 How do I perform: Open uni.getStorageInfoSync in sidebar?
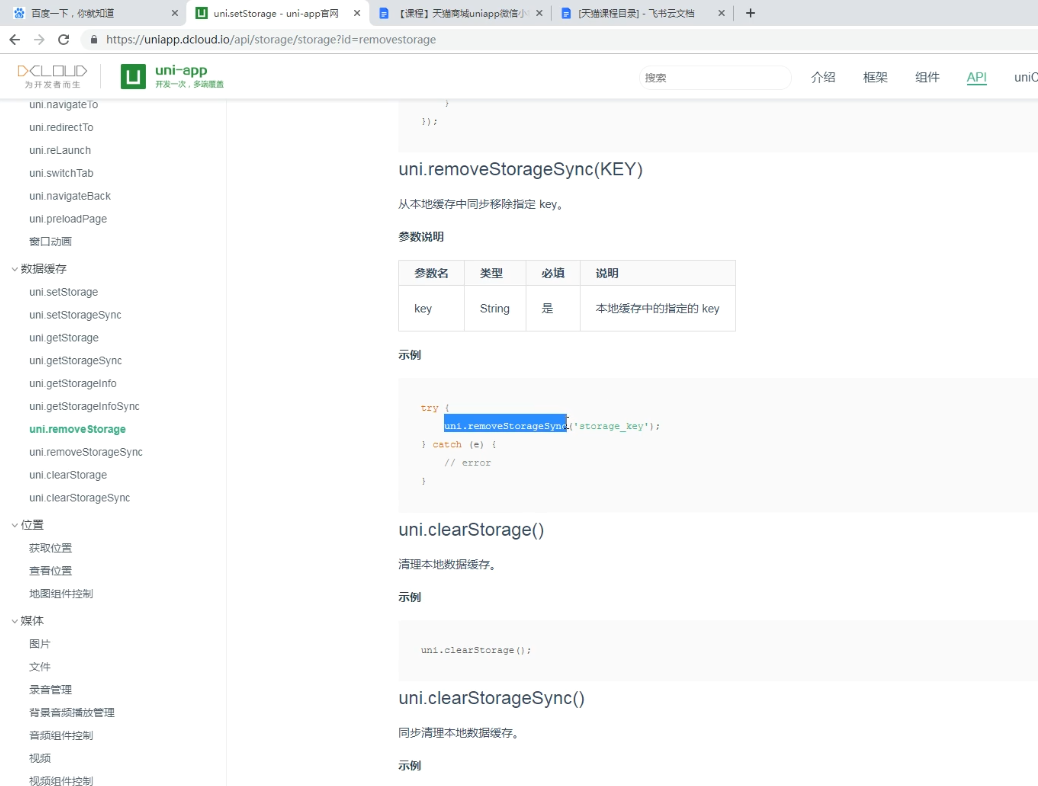pos(84,406)
